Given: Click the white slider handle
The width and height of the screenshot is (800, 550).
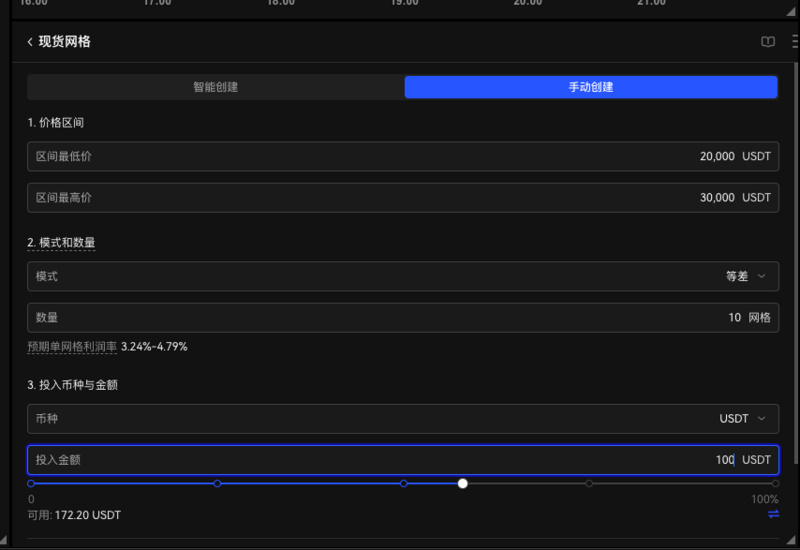Looking at the screenshot, I should tap(463, 483).
